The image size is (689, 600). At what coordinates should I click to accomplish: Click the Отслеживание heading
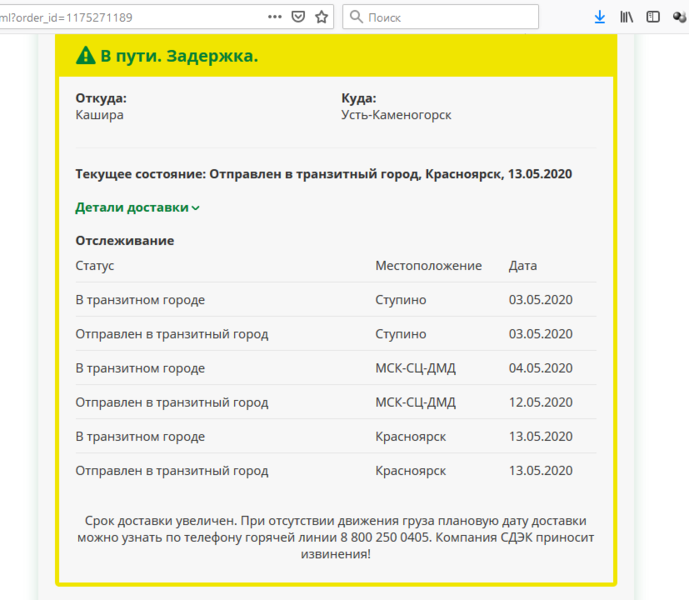coord(125,240)
